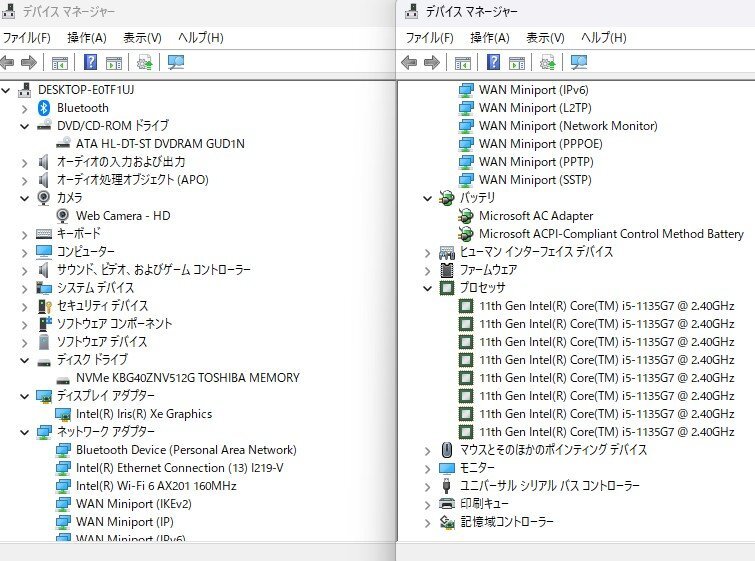Click Forward arrow in right Device Manager toolbar
Viewport: 755px width, 561px height.
(431, 62)
